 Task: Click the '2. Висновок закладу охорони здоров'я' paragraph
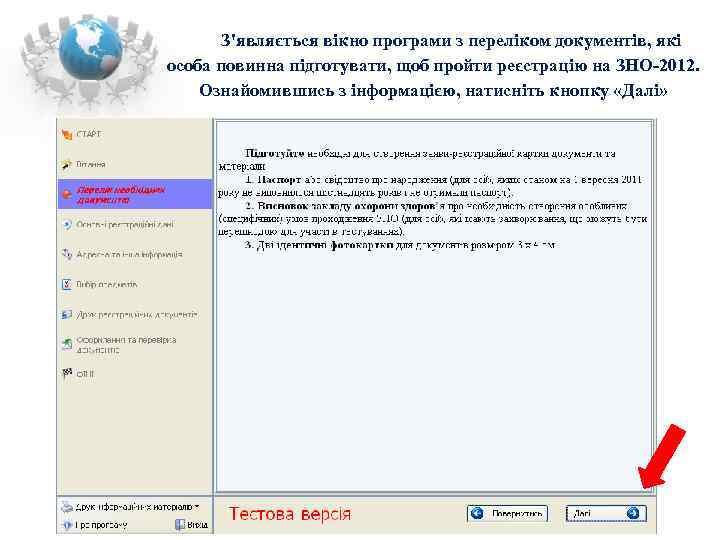[433, 219]
